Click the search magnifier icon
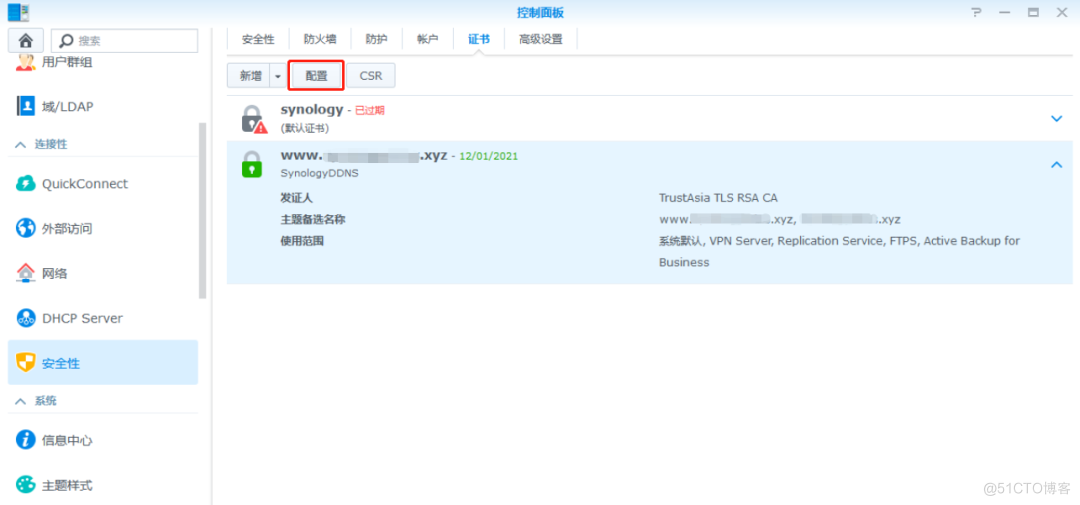 click(68, 41)
